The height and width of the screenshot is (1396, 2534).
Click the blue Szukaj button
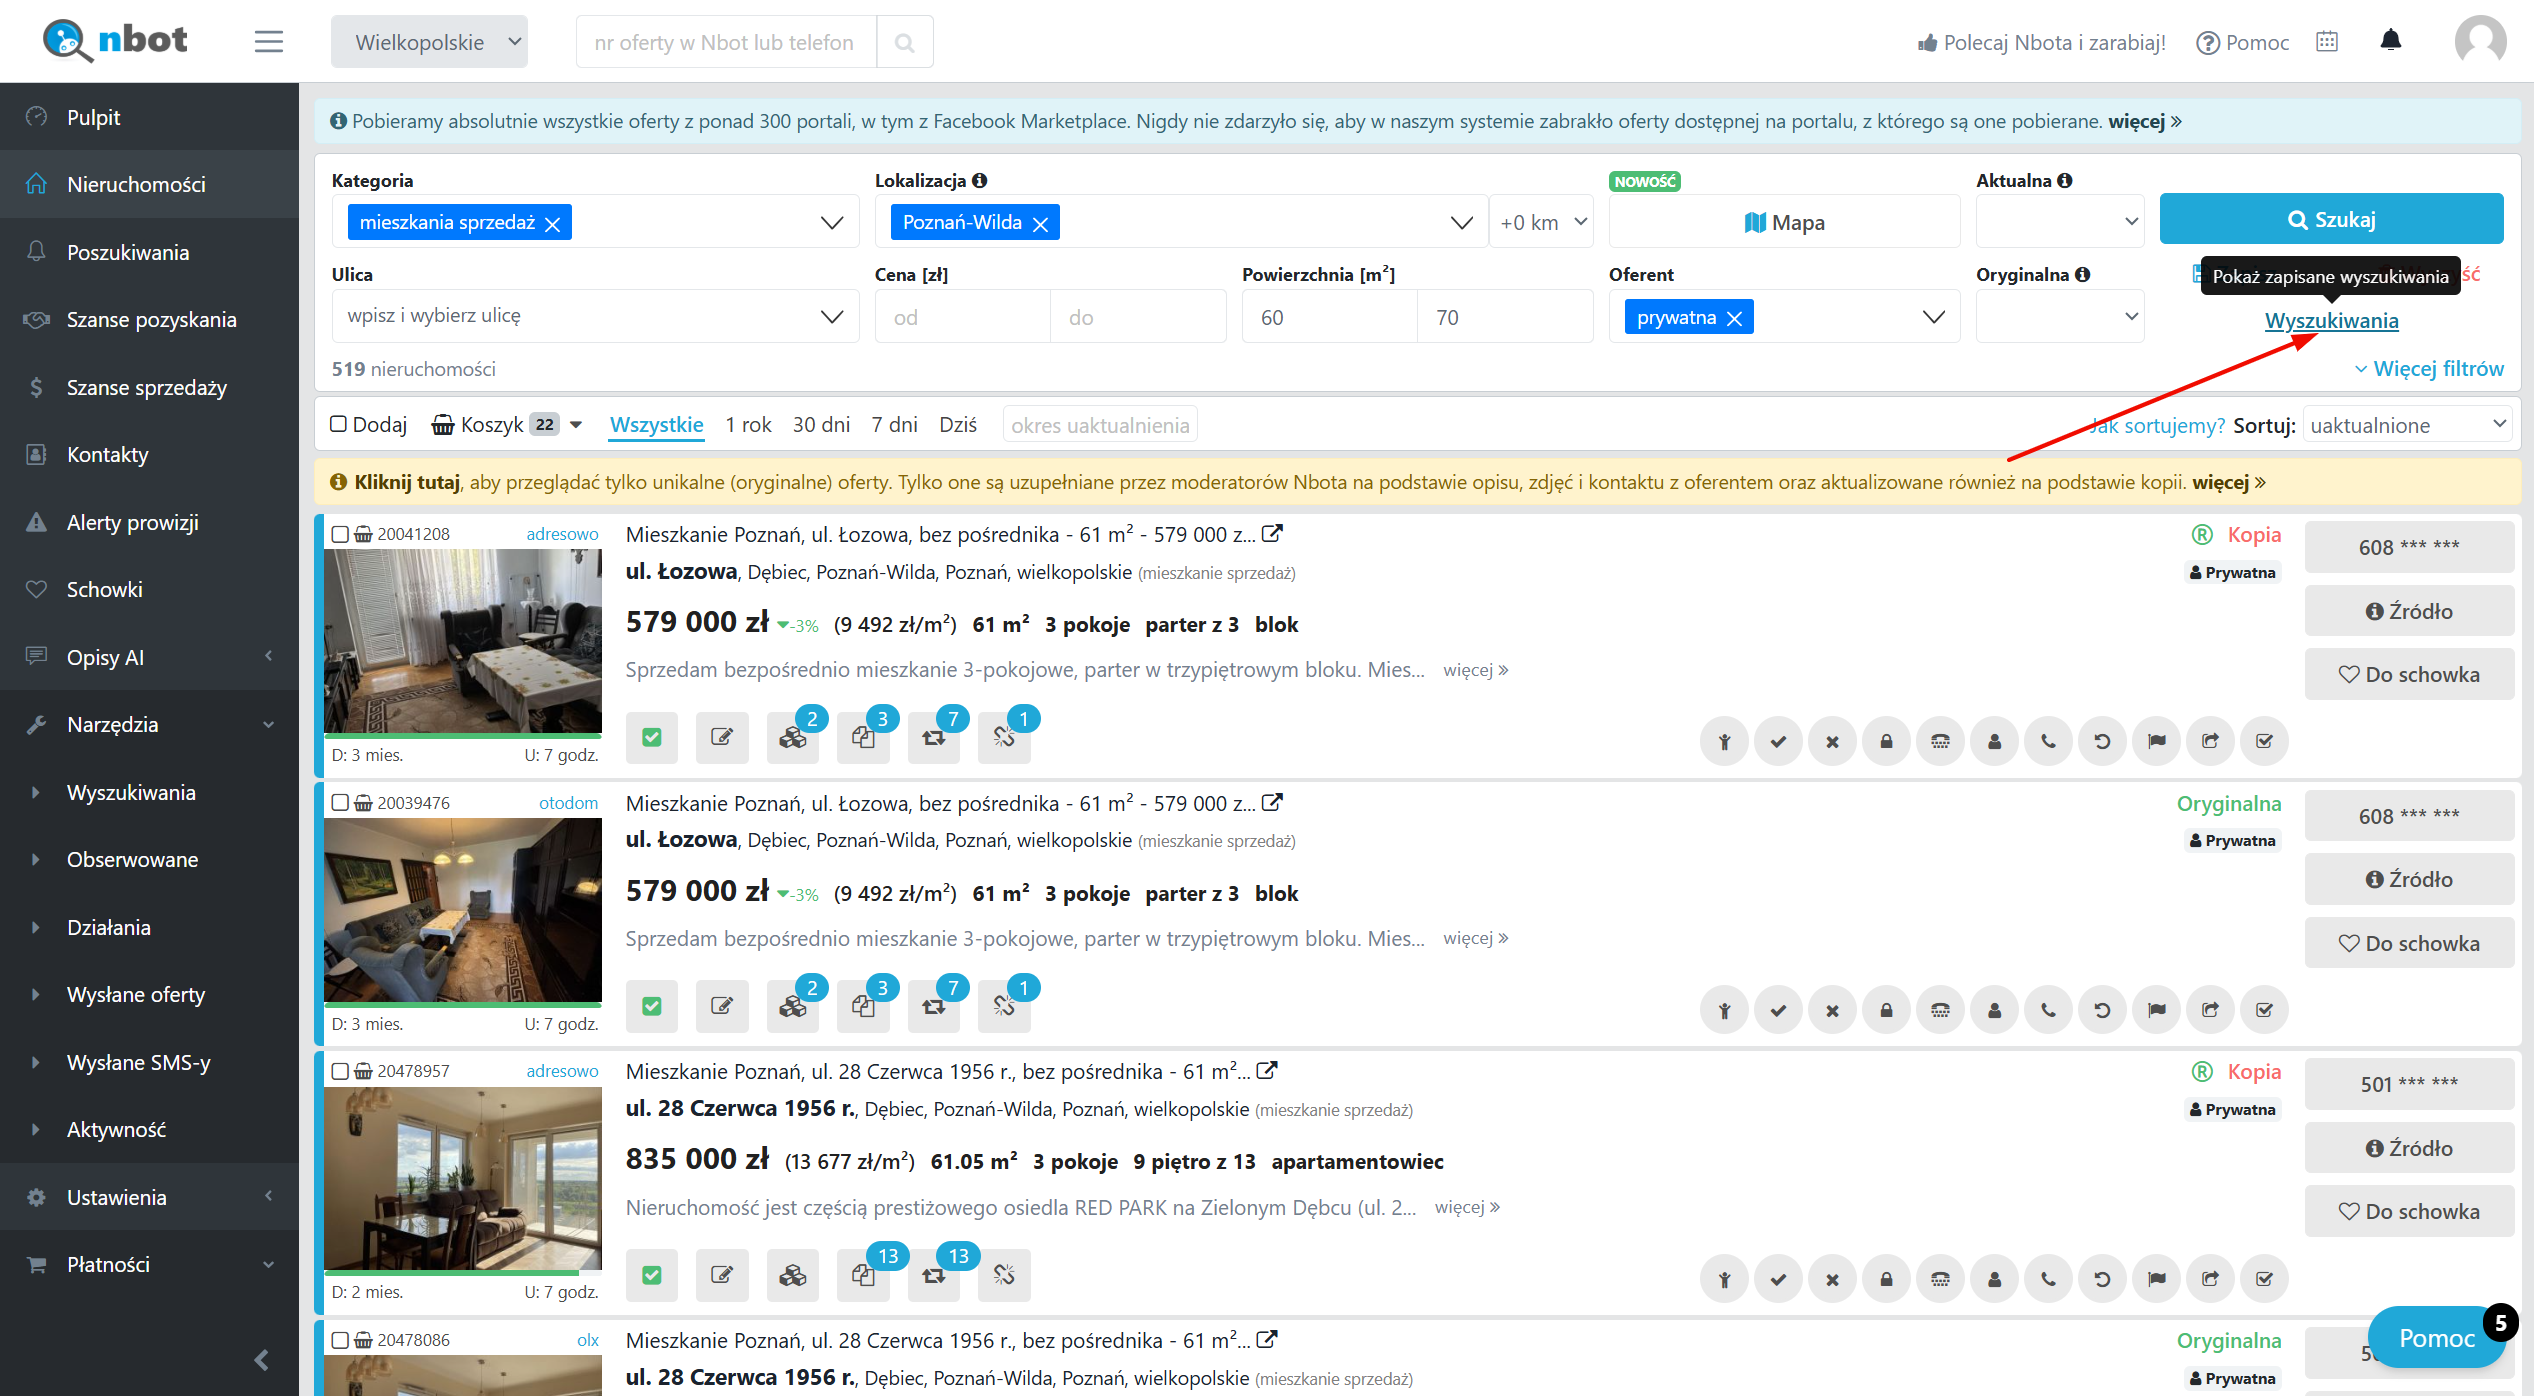(2330, 219)
